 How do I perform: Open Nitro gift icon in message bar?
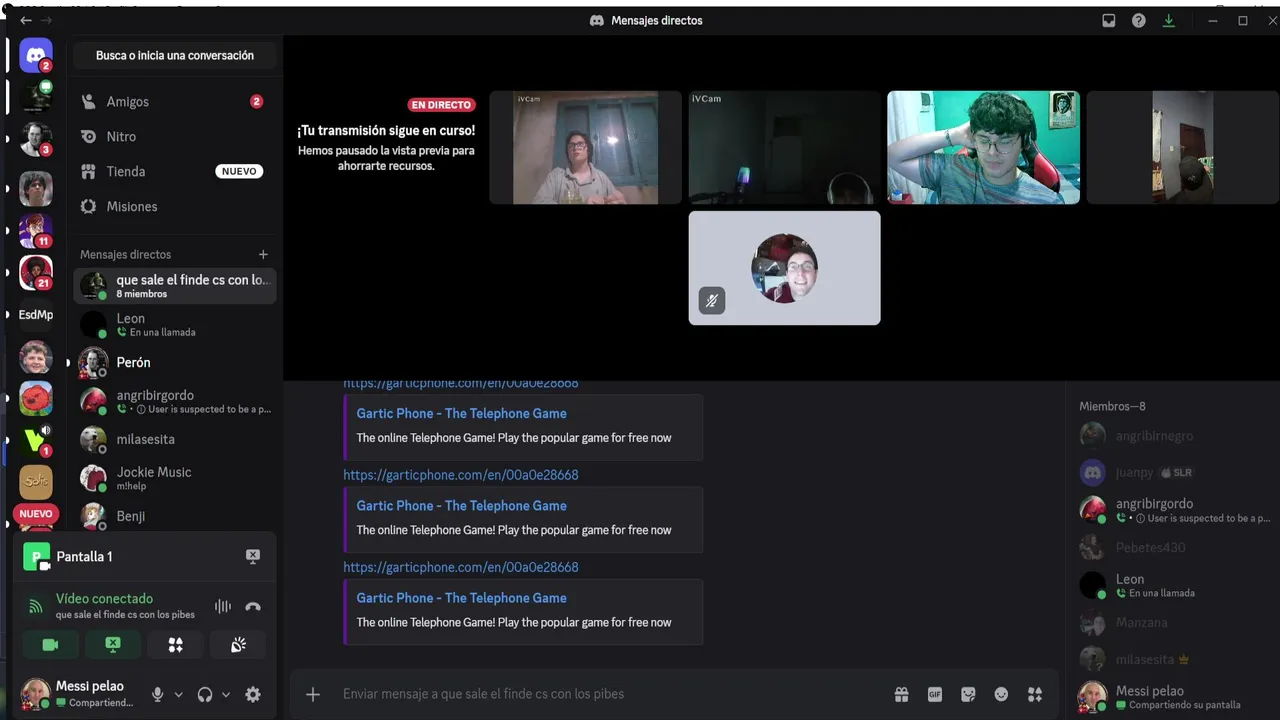pyautogui.click(x=902, y=694)
